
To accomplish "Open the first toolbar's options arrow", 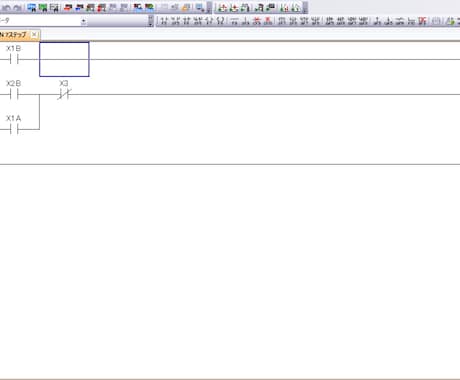I will [209, 8].
